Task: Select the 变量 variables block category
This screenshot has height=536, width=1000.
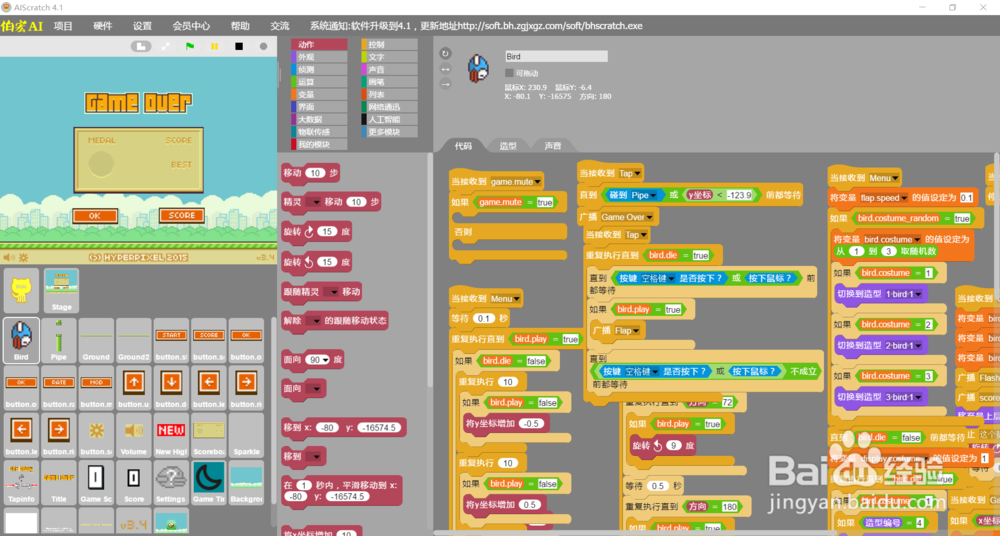Action: (x=319, y=94)
